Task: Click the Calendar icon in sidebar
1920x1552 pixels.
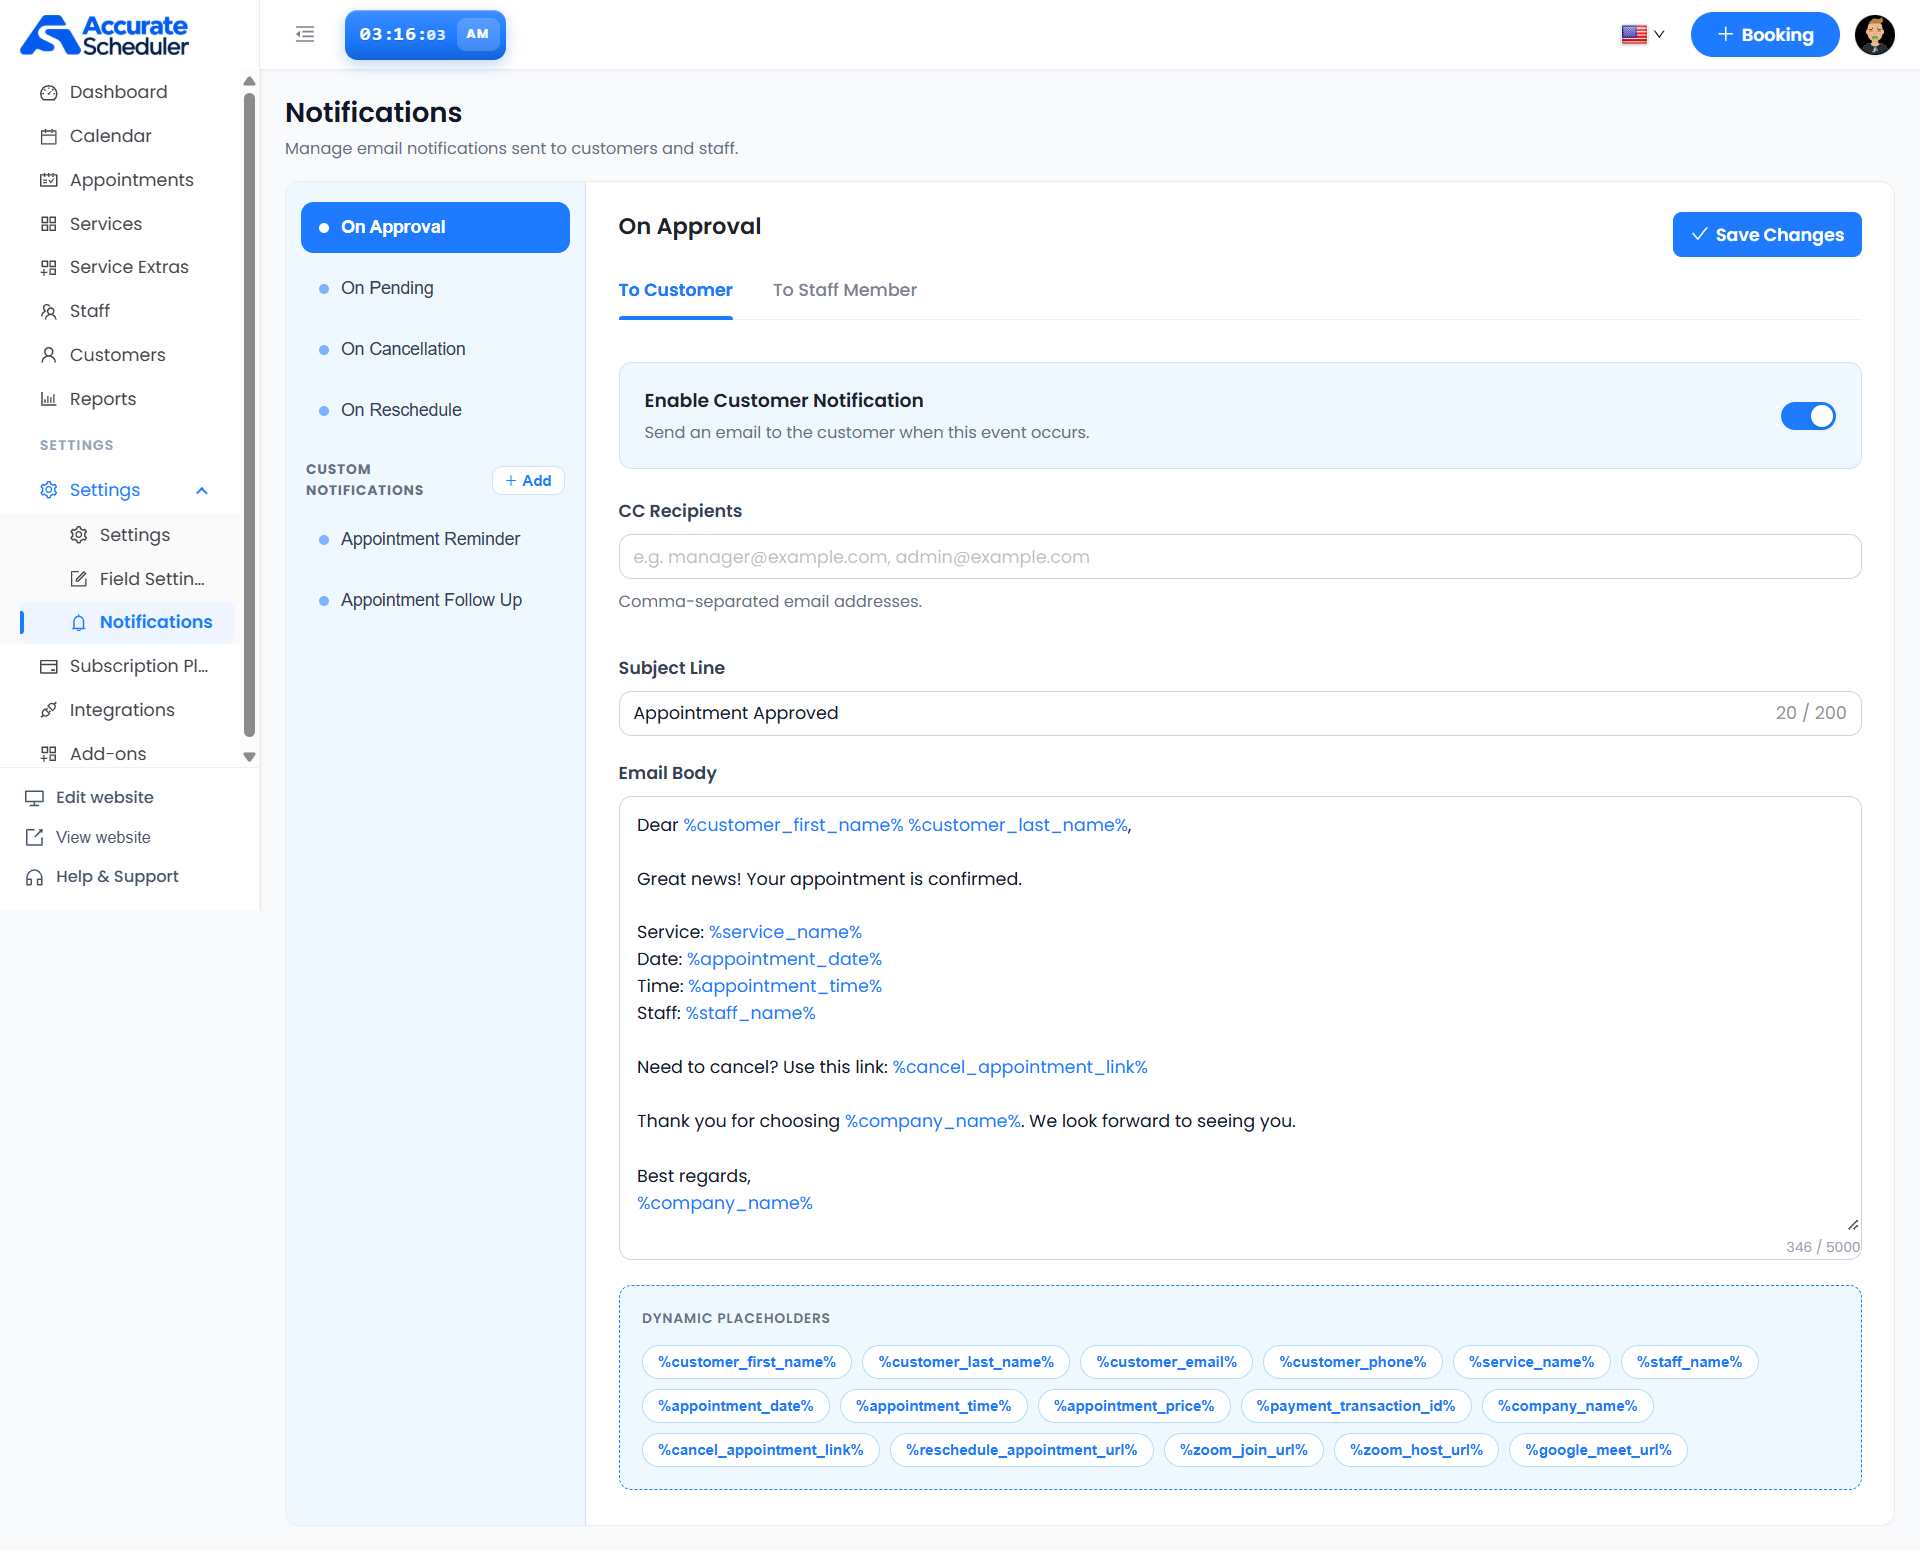Action: (48, 137)
